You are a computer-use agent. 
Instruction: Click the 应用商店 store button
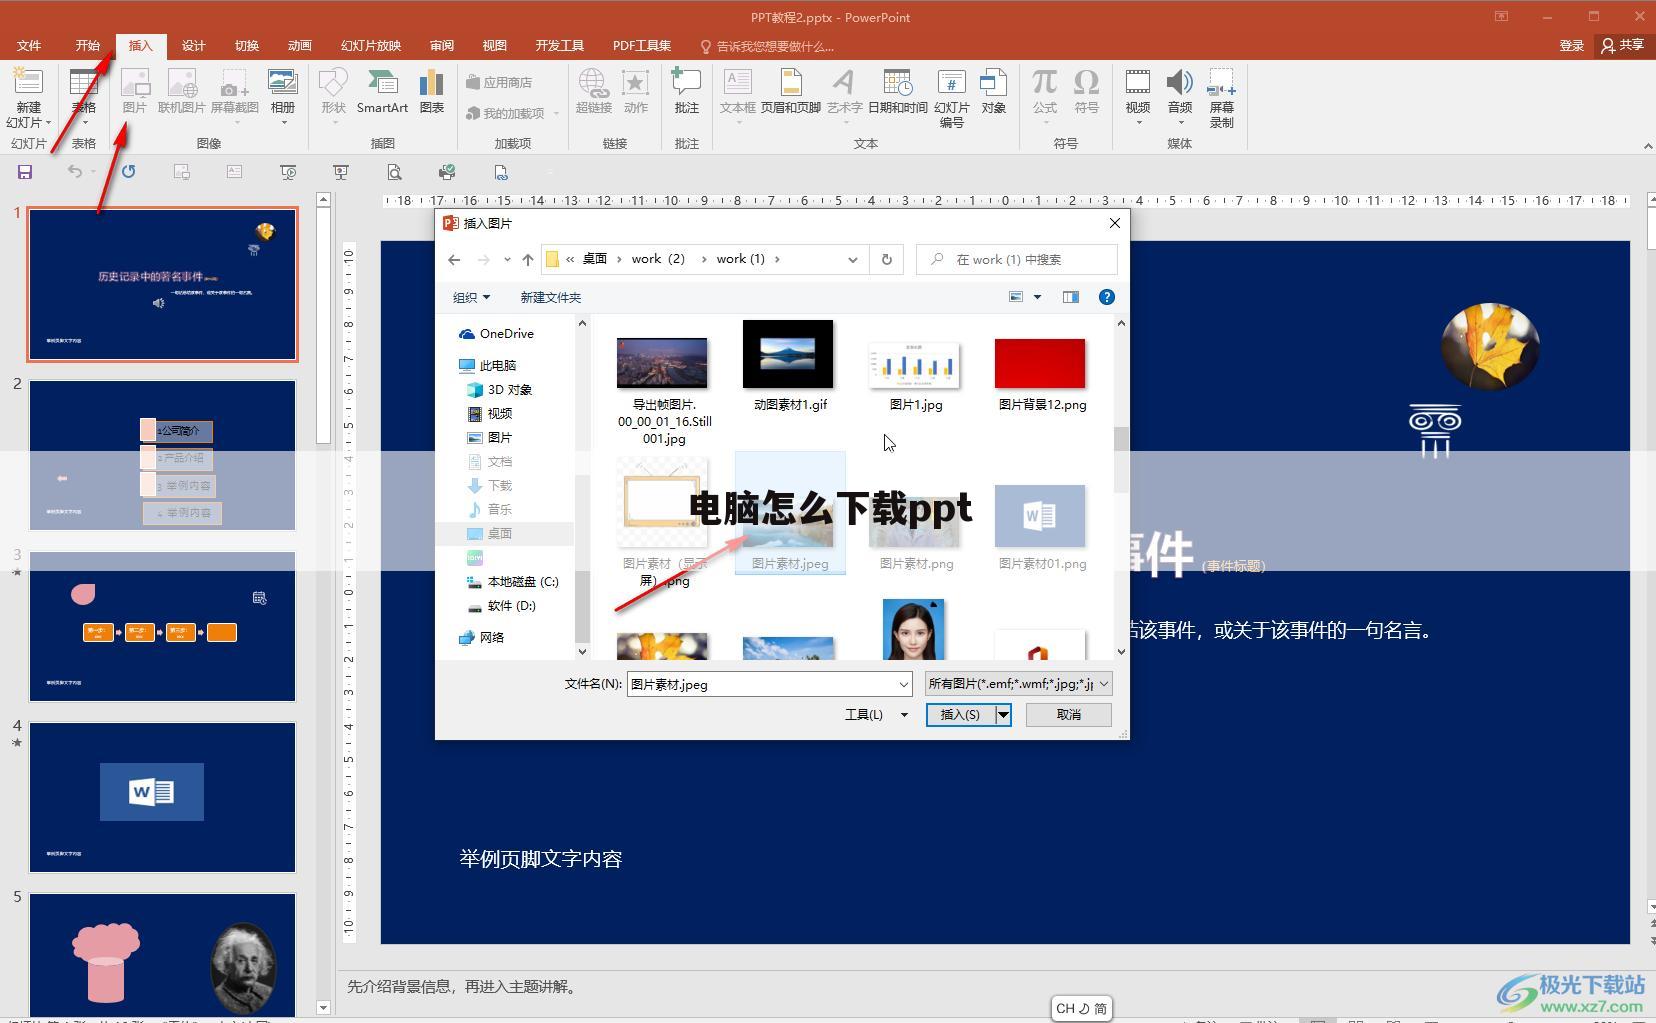[499, 82]
